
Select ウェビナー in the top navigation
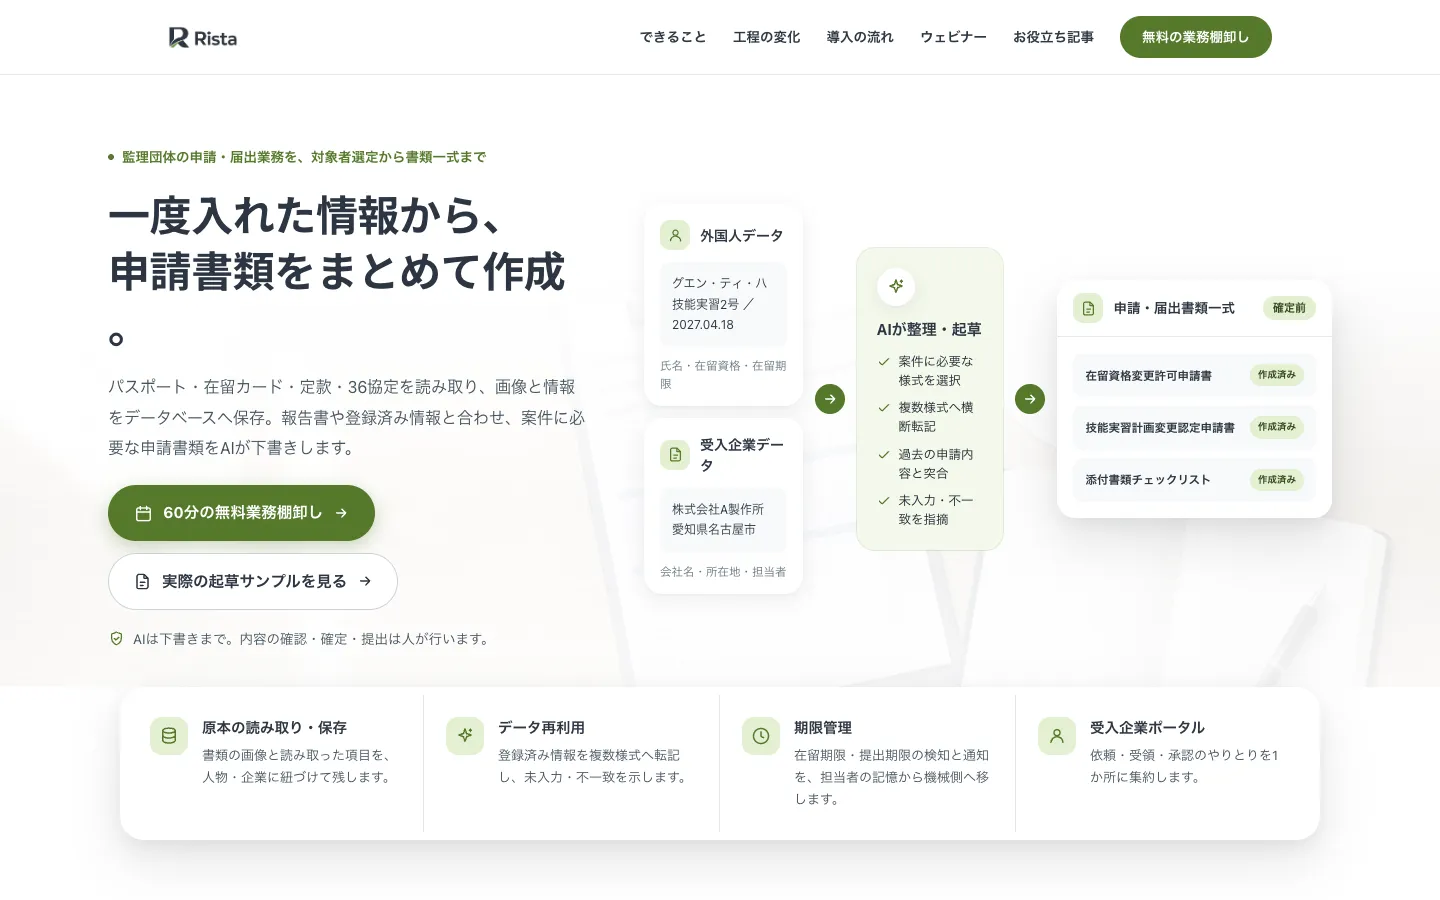coord(953,37)
